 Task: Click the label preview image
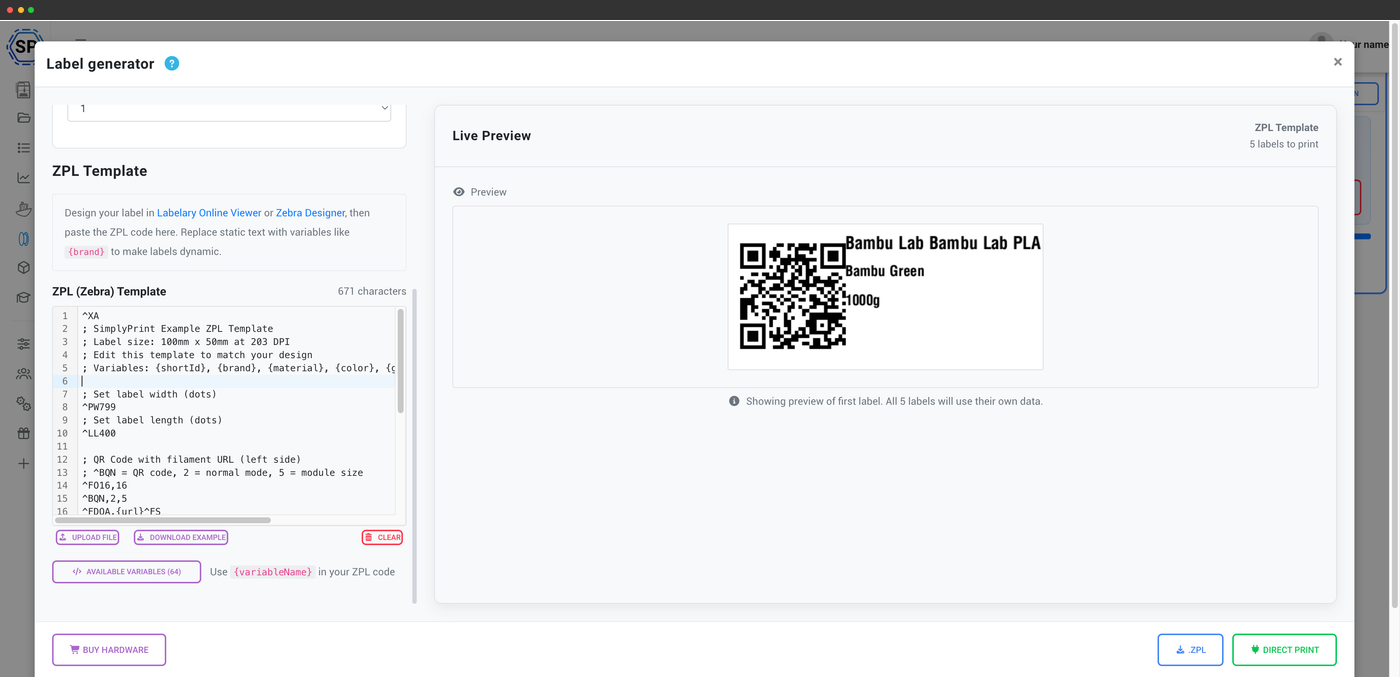[x=885, y=297]
